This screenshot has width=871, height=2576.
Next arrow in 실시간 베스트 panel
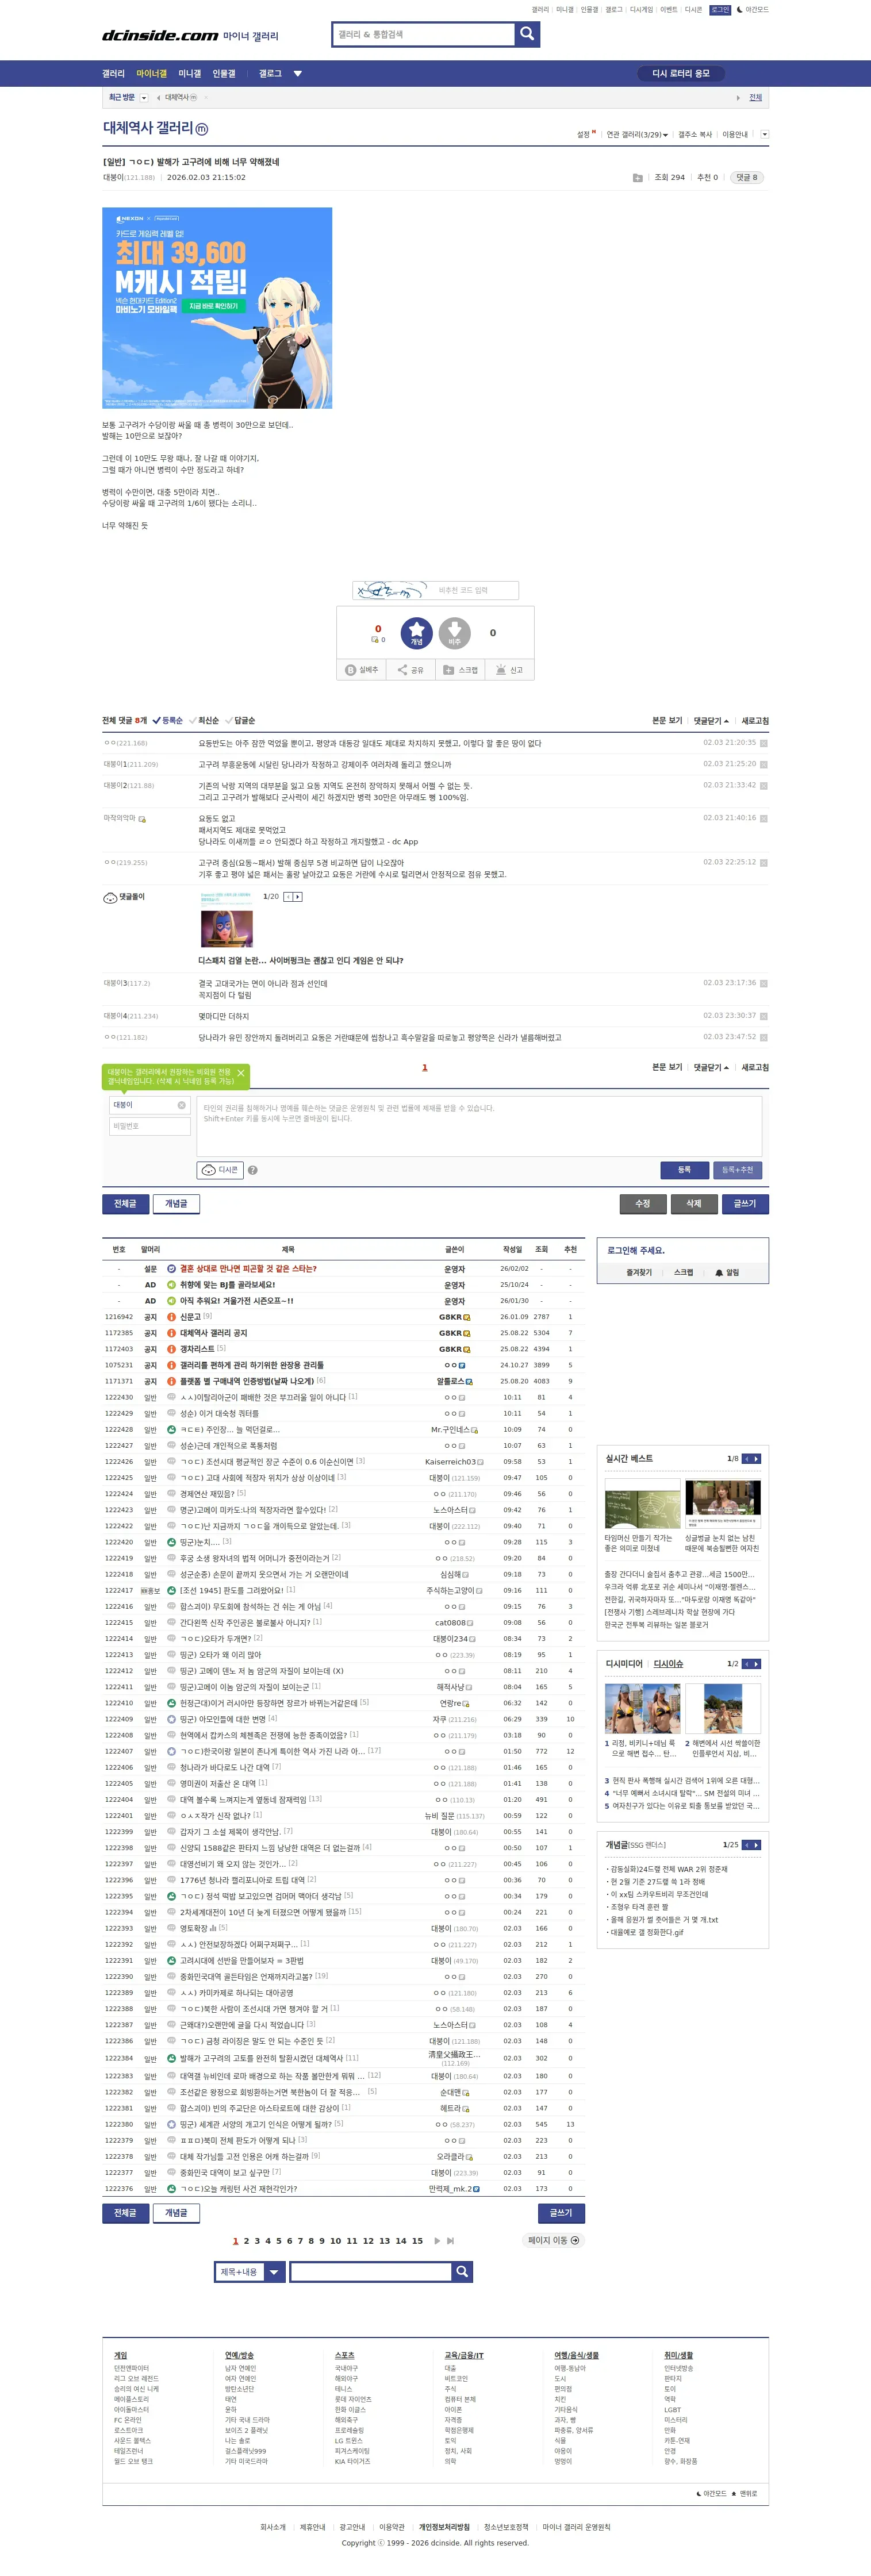point(757,1459)
